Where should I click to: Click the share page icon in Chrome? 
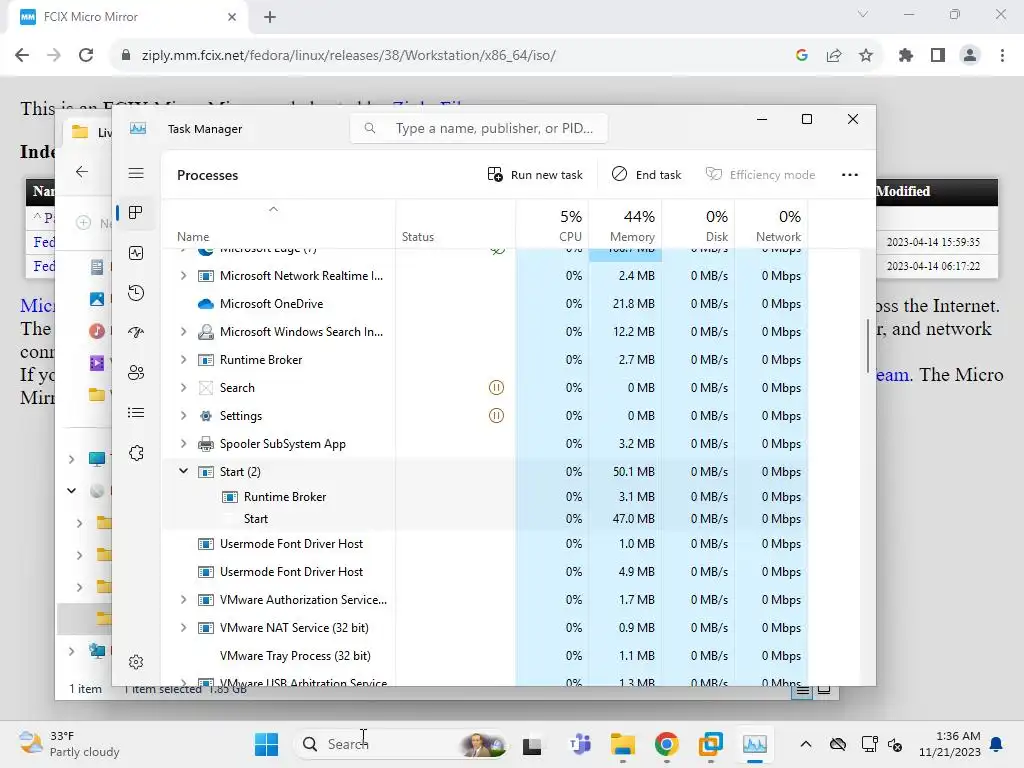tap(834, 56)
